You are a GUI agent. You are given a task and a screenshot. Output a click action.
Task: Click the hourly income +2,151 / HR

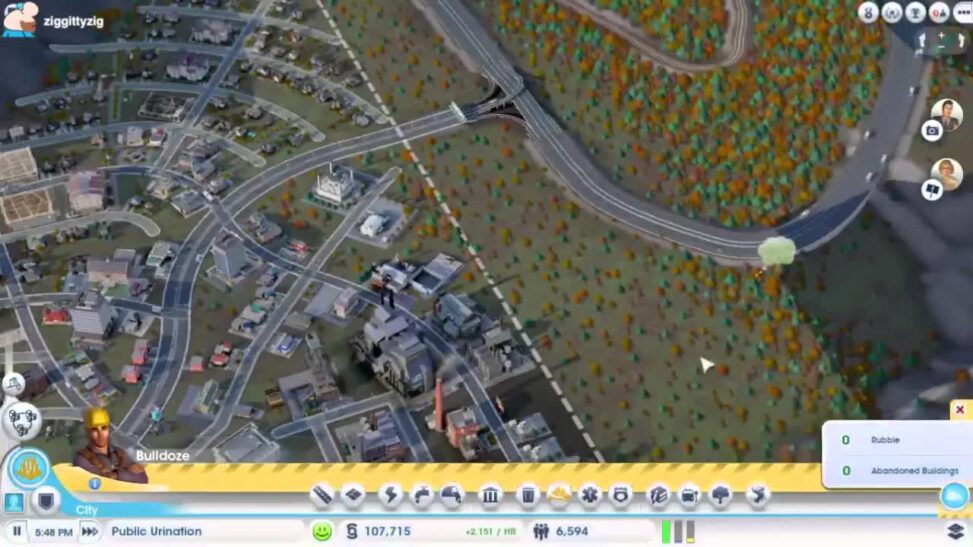(x=490, y=532)
